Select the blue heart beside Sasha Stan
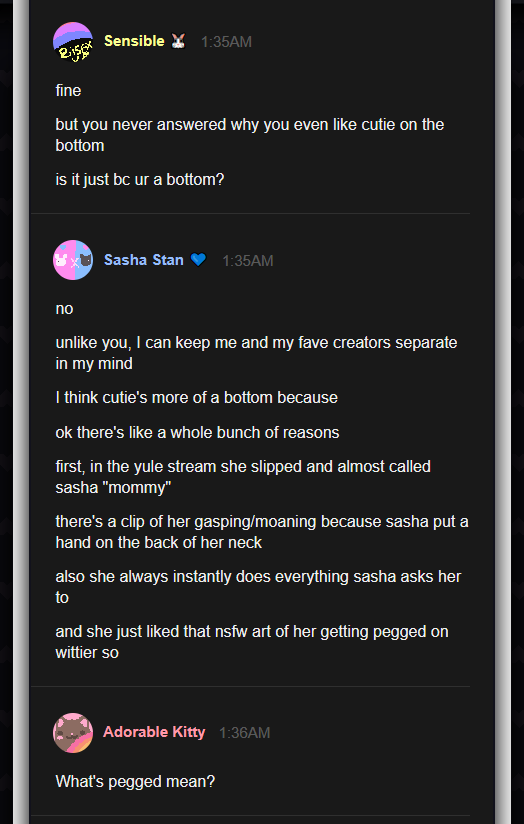Image resolution: width=524 pixels, height=824 pixels. pos(198,260)
